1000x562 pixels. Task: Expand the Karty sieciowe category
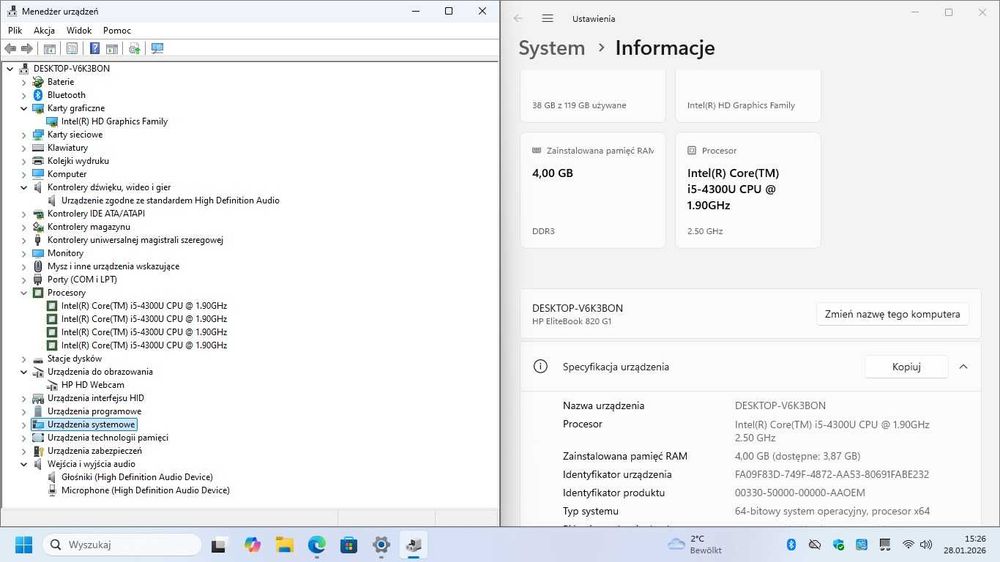(x=24, y=135)
